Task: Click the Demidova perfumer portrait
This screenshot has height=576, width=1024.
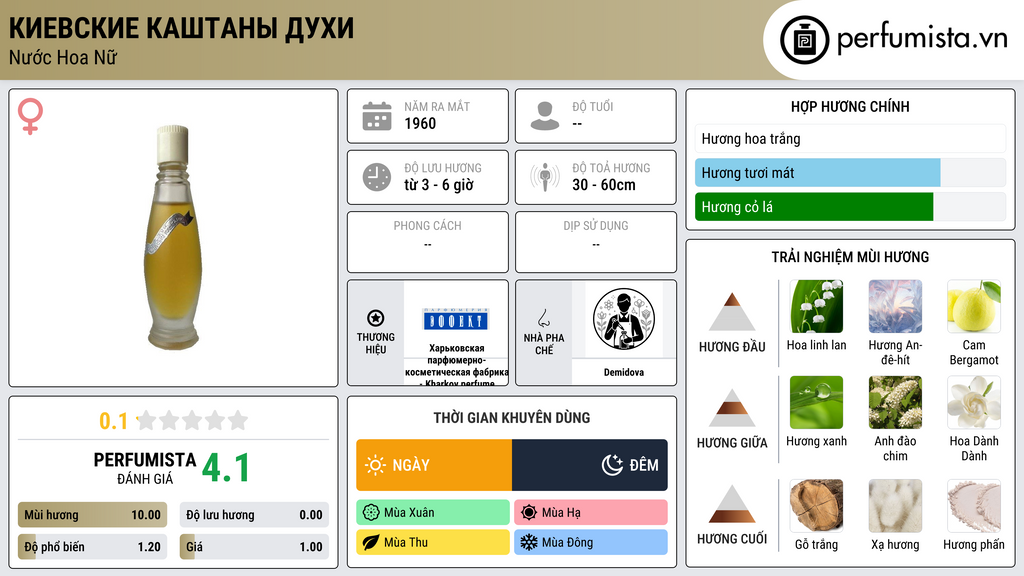Action: click(624, 320)
